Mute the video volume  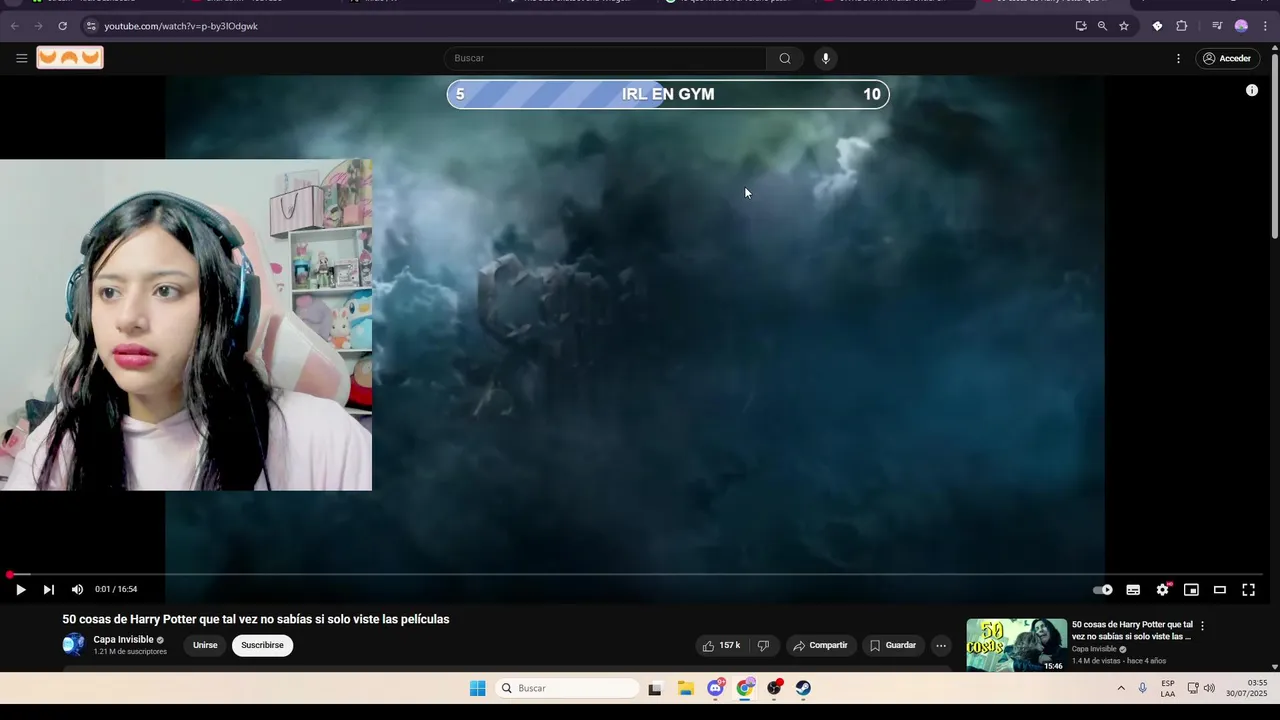coord(77,589)
